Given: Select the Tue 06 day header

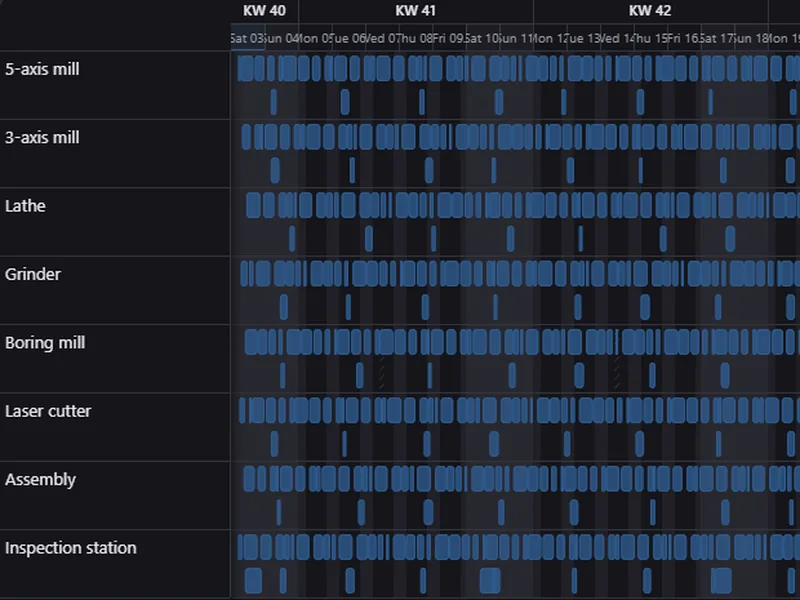Looking at the screenshot, I should [349, 38].
